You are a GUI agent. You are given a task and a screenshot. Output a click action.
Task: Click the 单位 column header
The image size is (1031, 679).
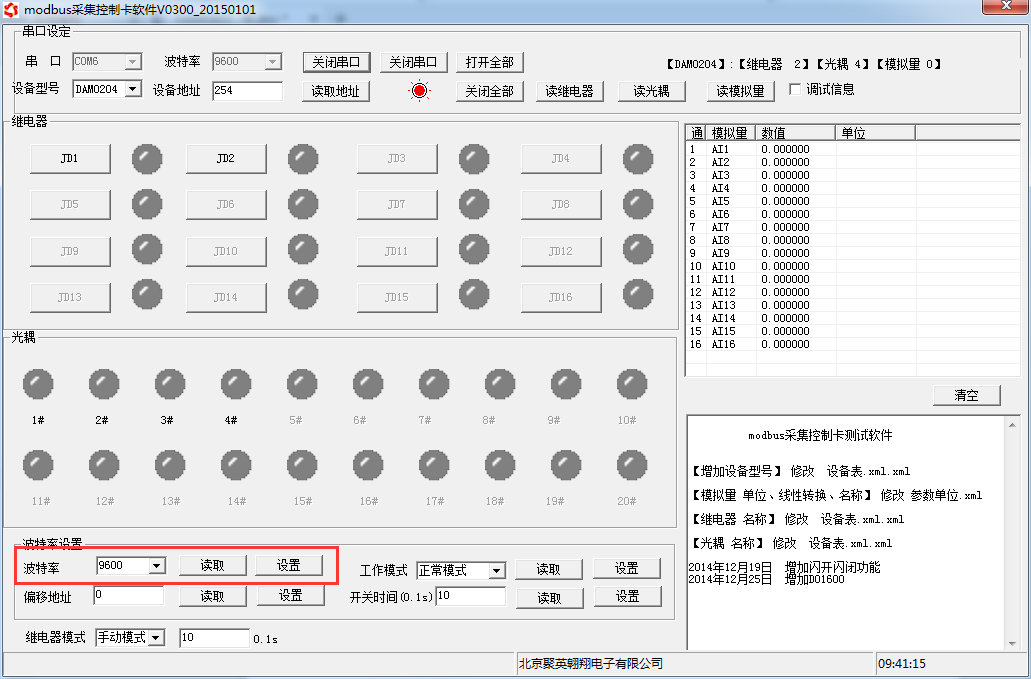pos(875,133)
